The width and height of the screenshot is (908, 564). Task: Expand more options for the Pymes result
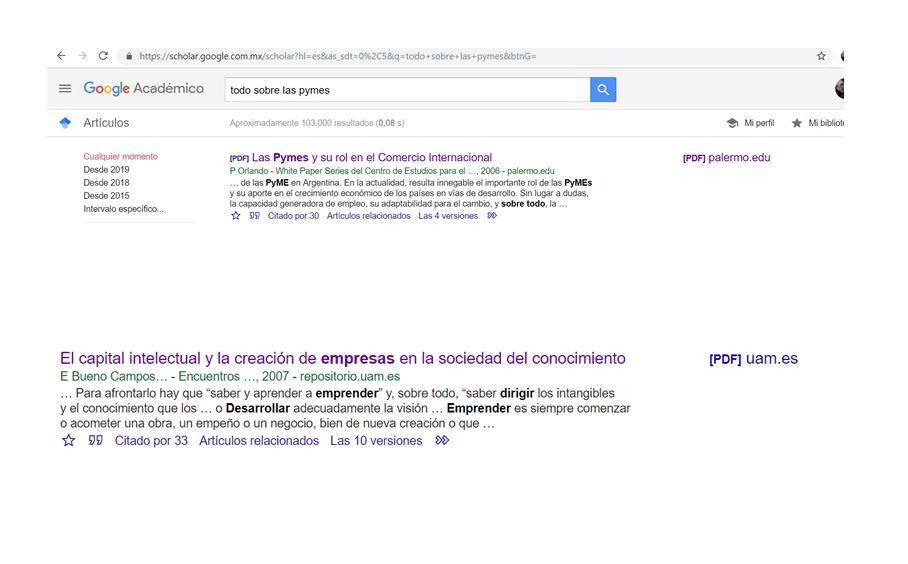[492, 216]
